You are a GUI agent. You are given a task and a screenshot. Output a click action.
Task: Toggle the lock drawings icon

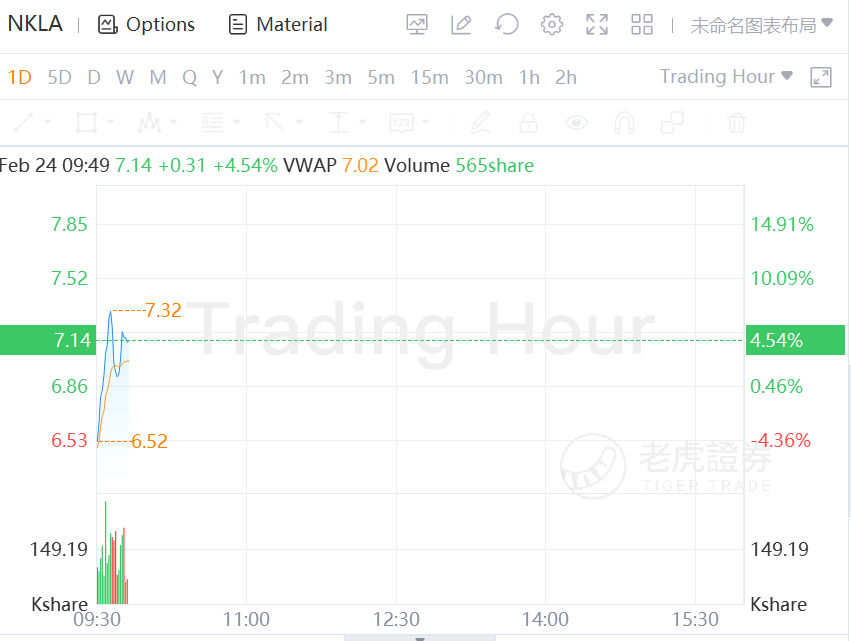tap(528, 123)
